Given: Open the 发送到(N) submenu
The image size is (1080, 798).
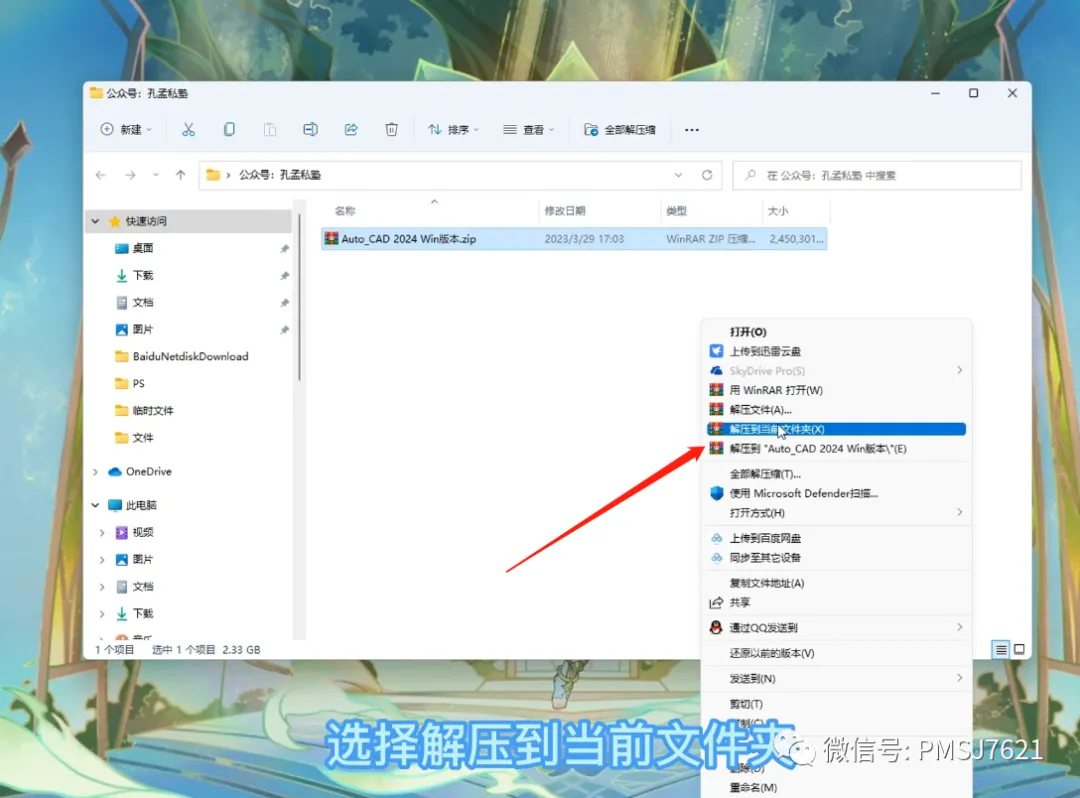Looking at the screenshot, I should pyautogui.click(x=836, y=678).
